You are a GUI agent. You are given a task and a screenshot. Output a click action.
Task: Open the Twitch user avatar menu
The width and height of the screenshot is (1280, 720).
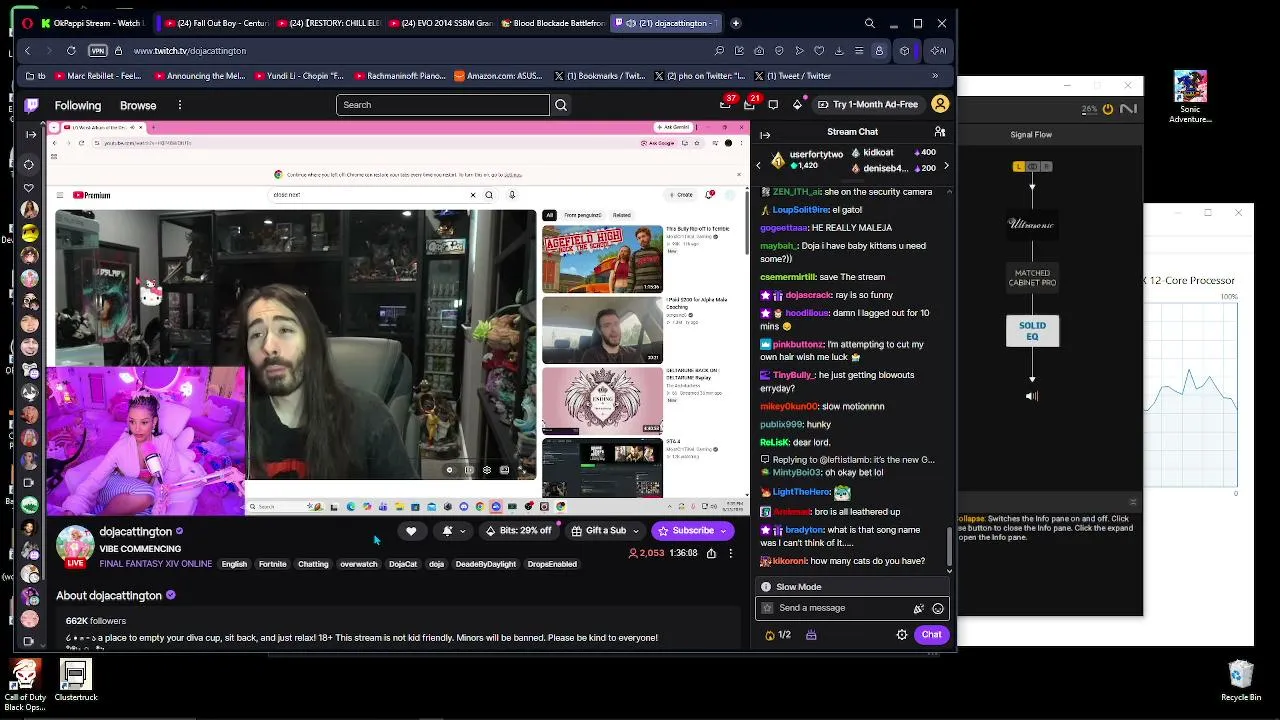point(940,104)
